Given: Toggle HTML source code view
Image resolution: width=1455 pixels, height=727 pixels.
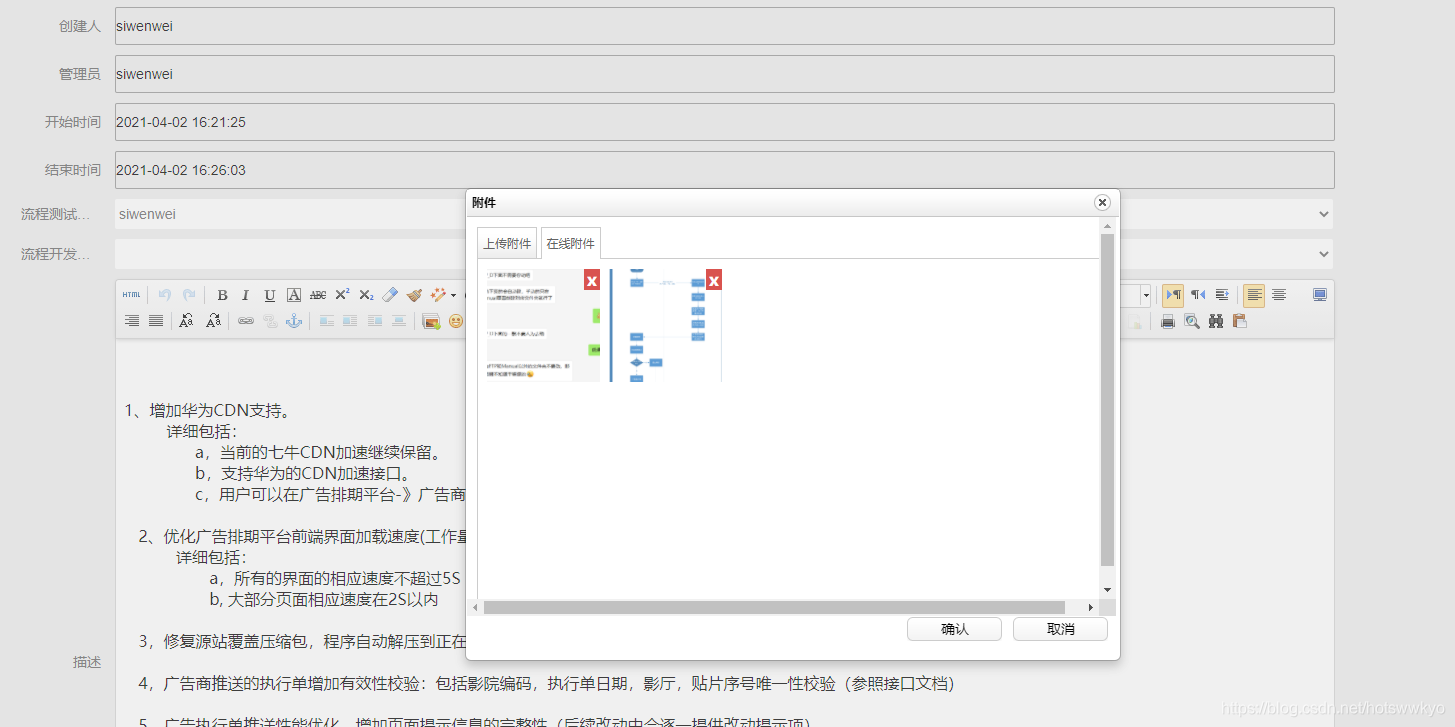Looking at the screenshot, I should coord(131,294).
